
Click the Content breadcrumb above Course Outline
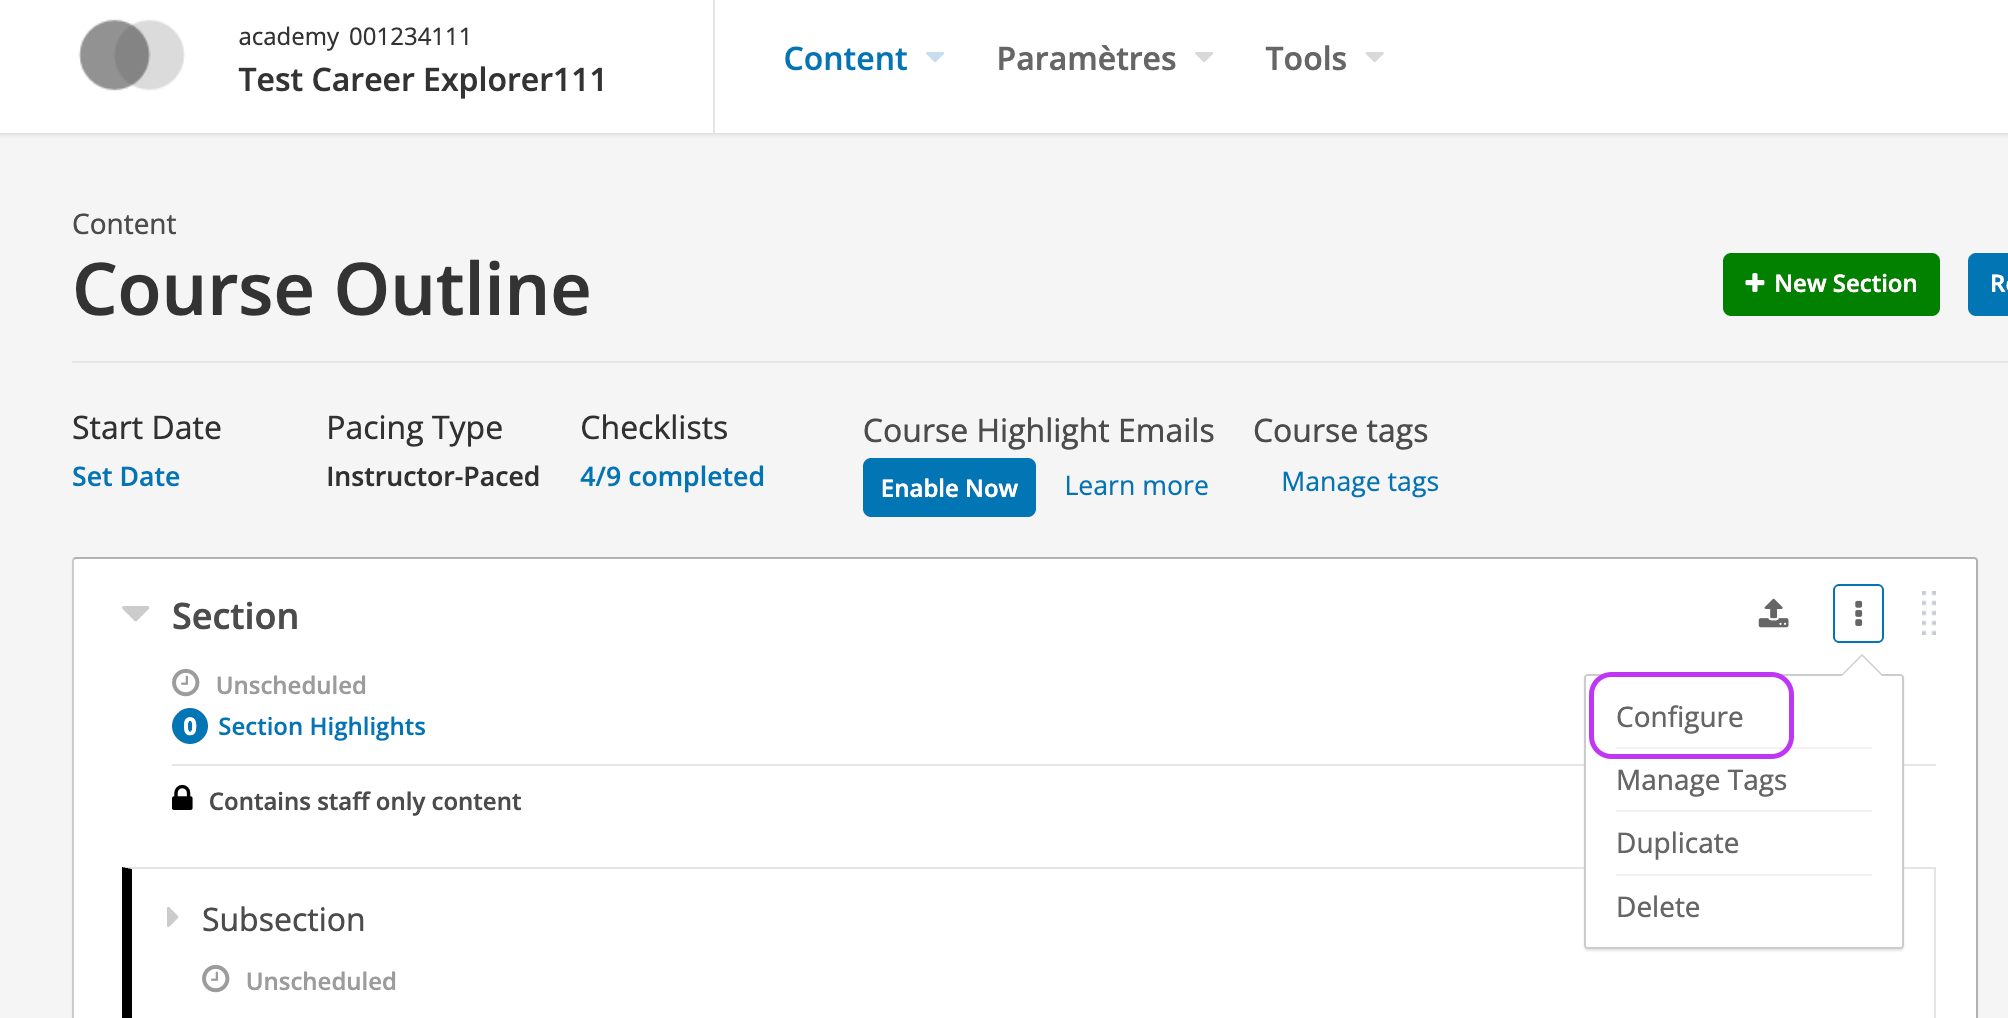pyautogui.click(x=124, y=224)
